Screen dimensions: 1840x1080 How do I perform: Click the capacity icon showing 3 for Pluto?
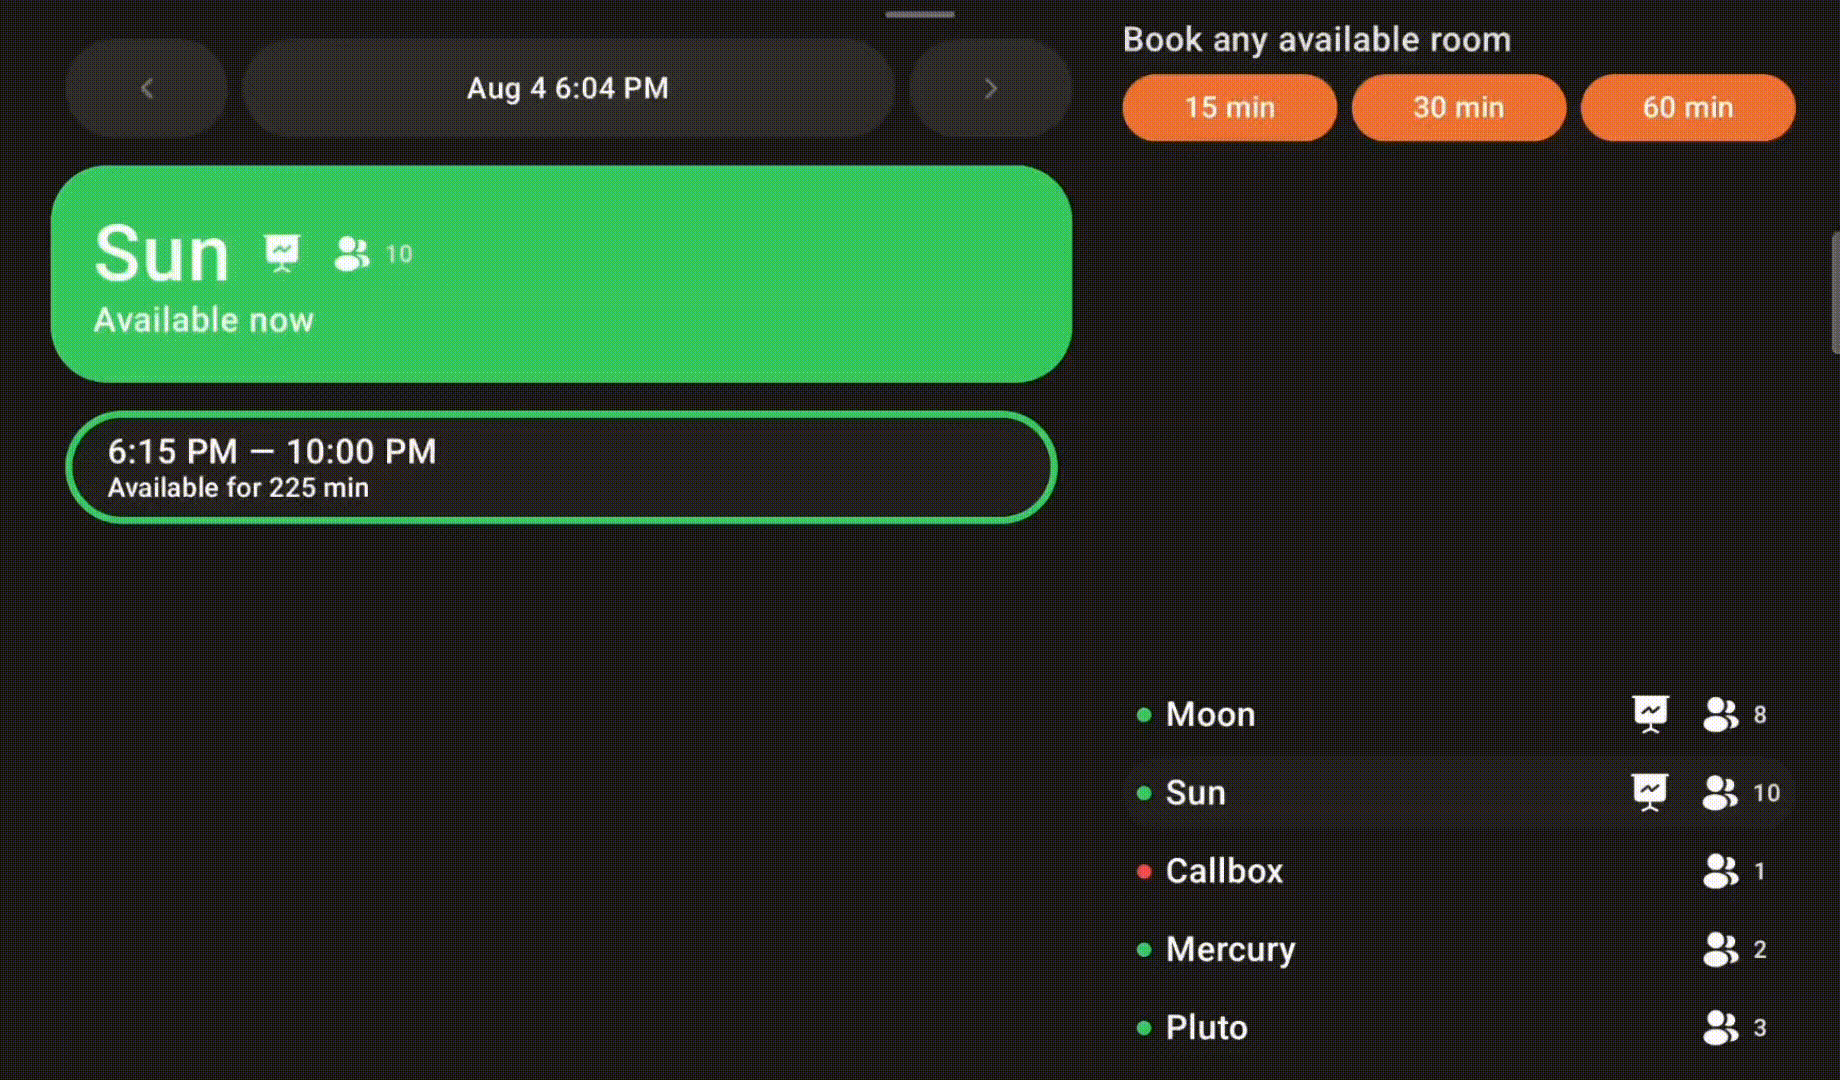click(x=1721, y=1027)
